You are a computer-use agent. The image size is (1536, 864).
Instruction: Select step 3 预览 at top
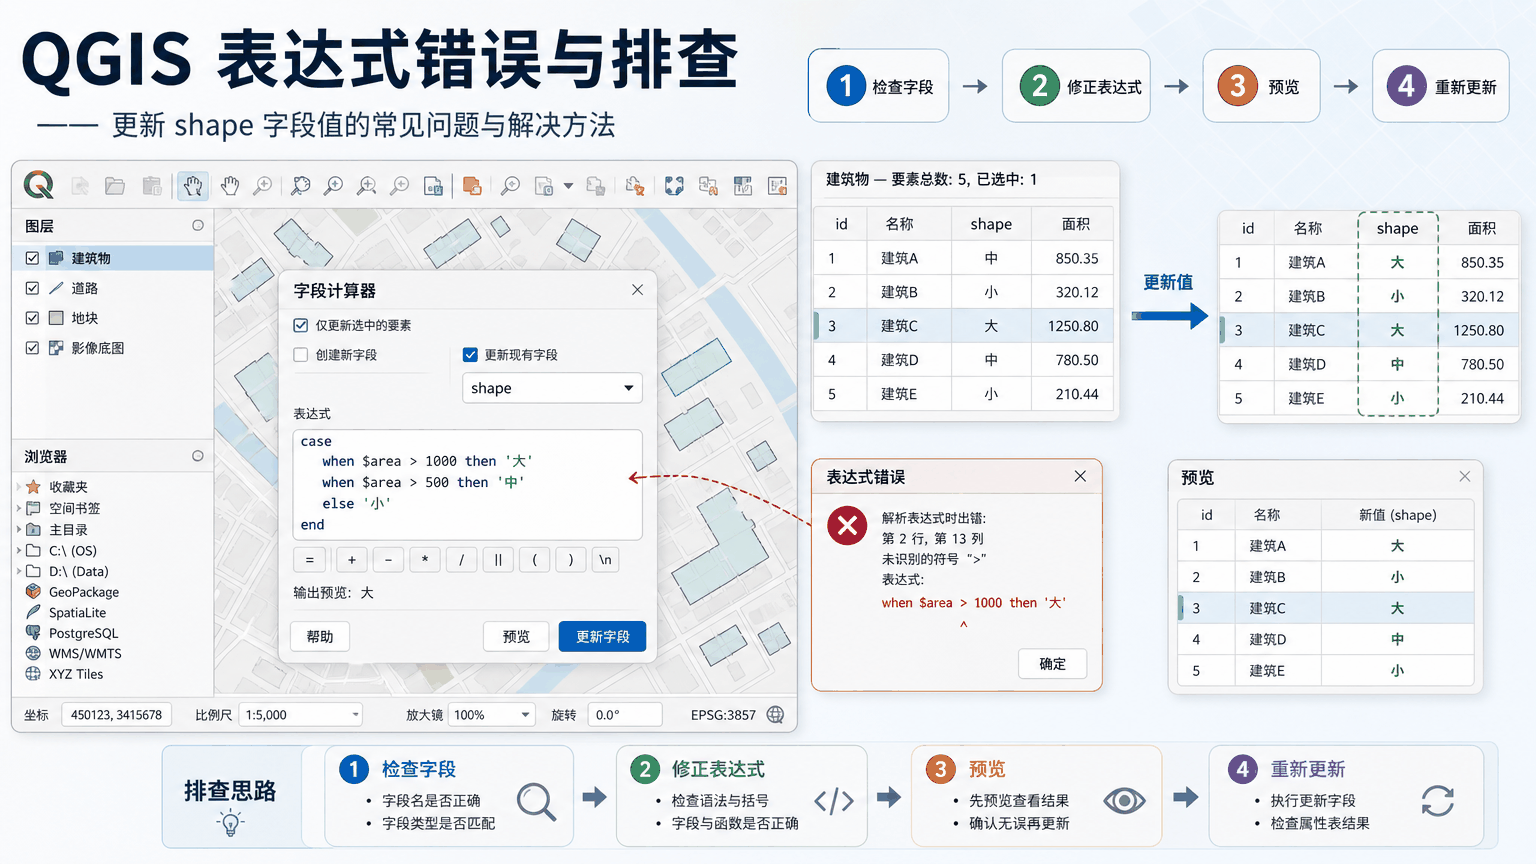coord(1261,86)
